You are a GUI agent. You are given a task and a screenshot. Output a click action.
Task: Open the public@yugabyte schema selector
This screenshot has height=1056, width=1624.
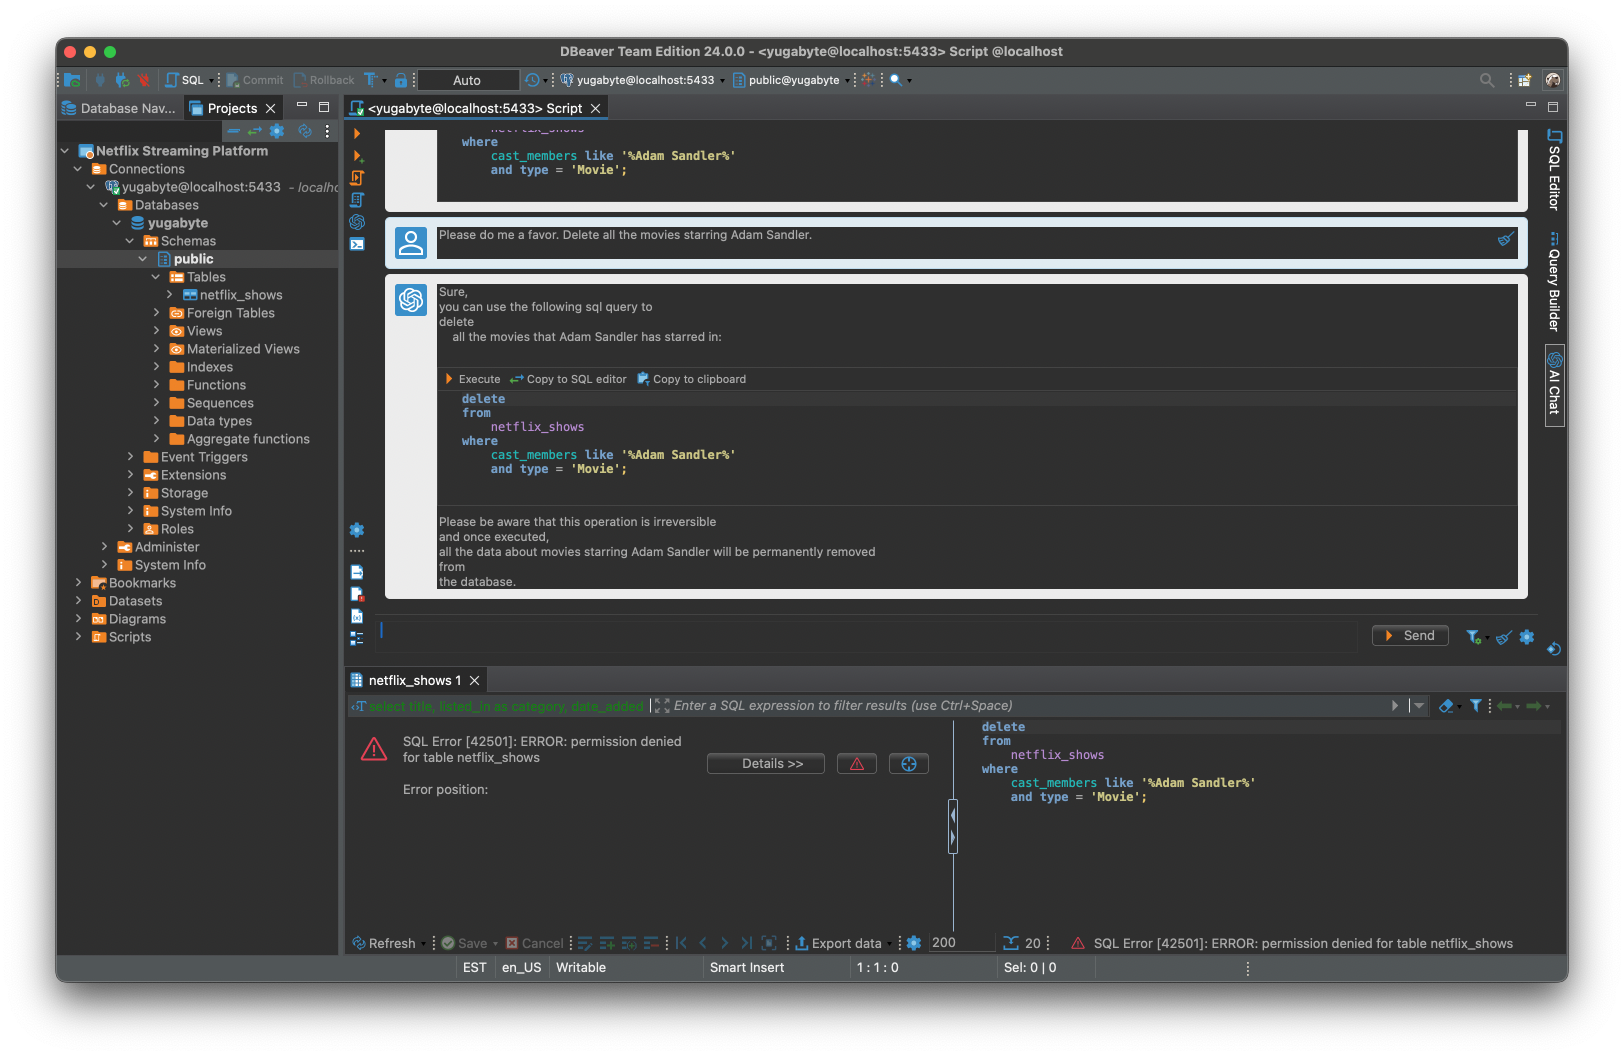(x=792, y=80)
